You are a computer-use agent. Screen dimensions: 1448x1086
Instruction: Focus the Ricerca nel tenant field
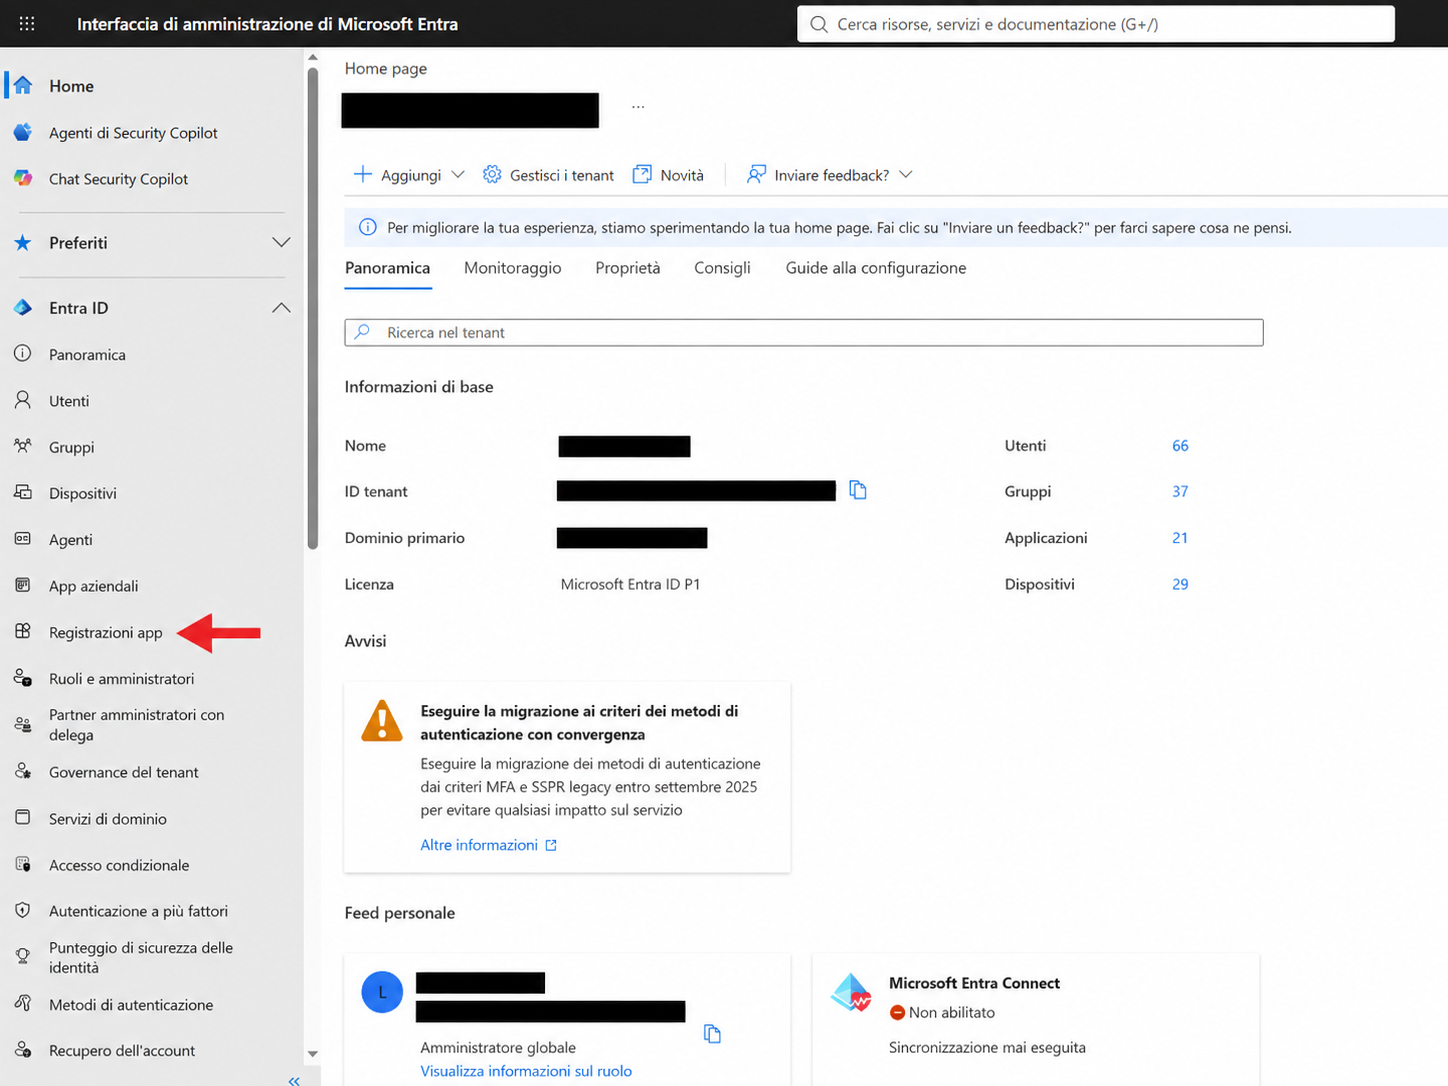point(804,332)
